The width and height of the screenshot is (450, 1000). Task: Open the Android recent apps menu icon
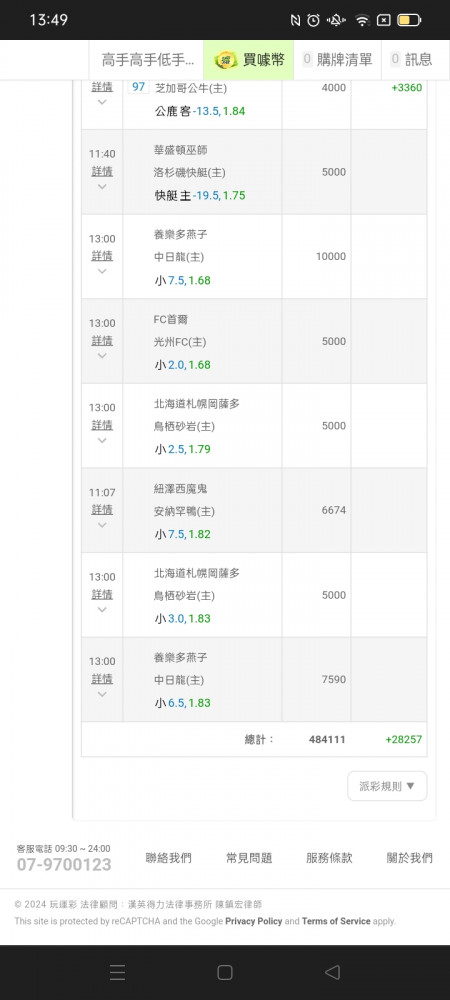tap(117, 972)
